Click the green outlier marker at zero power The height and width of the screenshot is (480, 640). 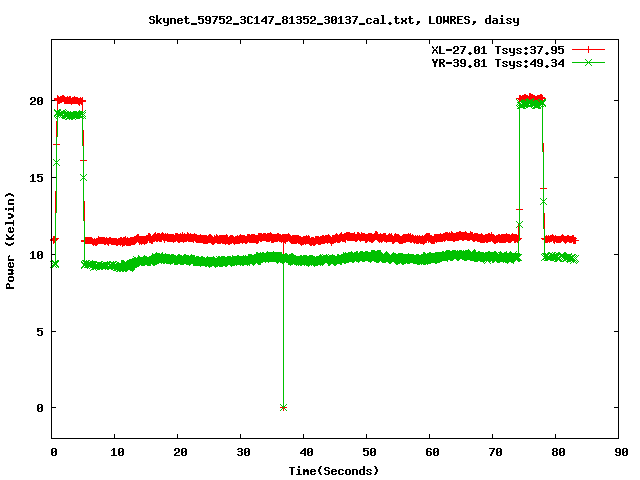click(x=283, y=407)
